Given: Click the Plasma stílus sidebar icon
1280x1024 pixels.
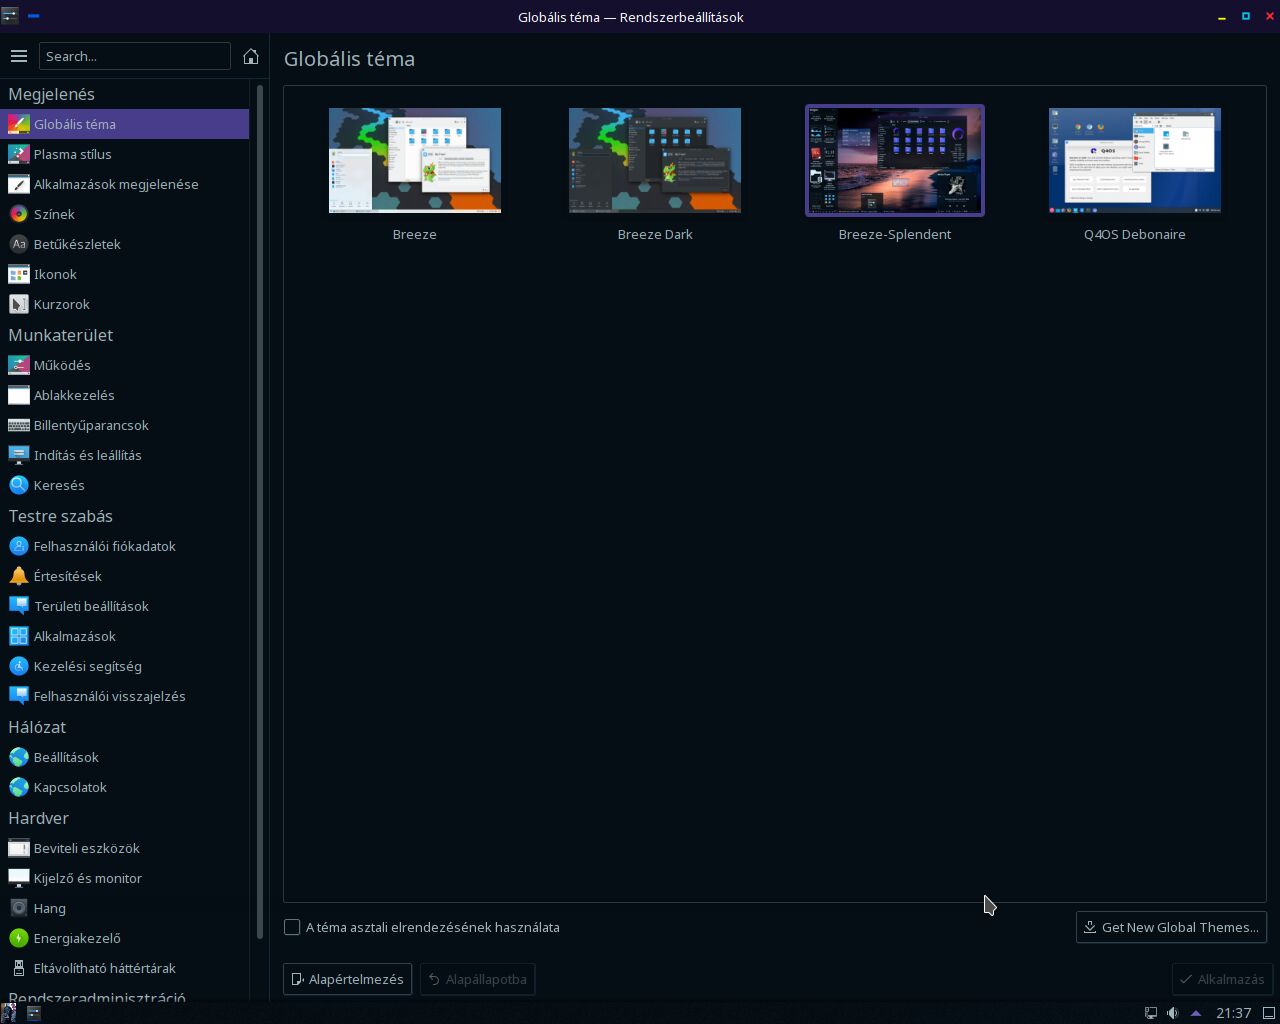Looking at the screenshot, I should [x=18, y=154].
